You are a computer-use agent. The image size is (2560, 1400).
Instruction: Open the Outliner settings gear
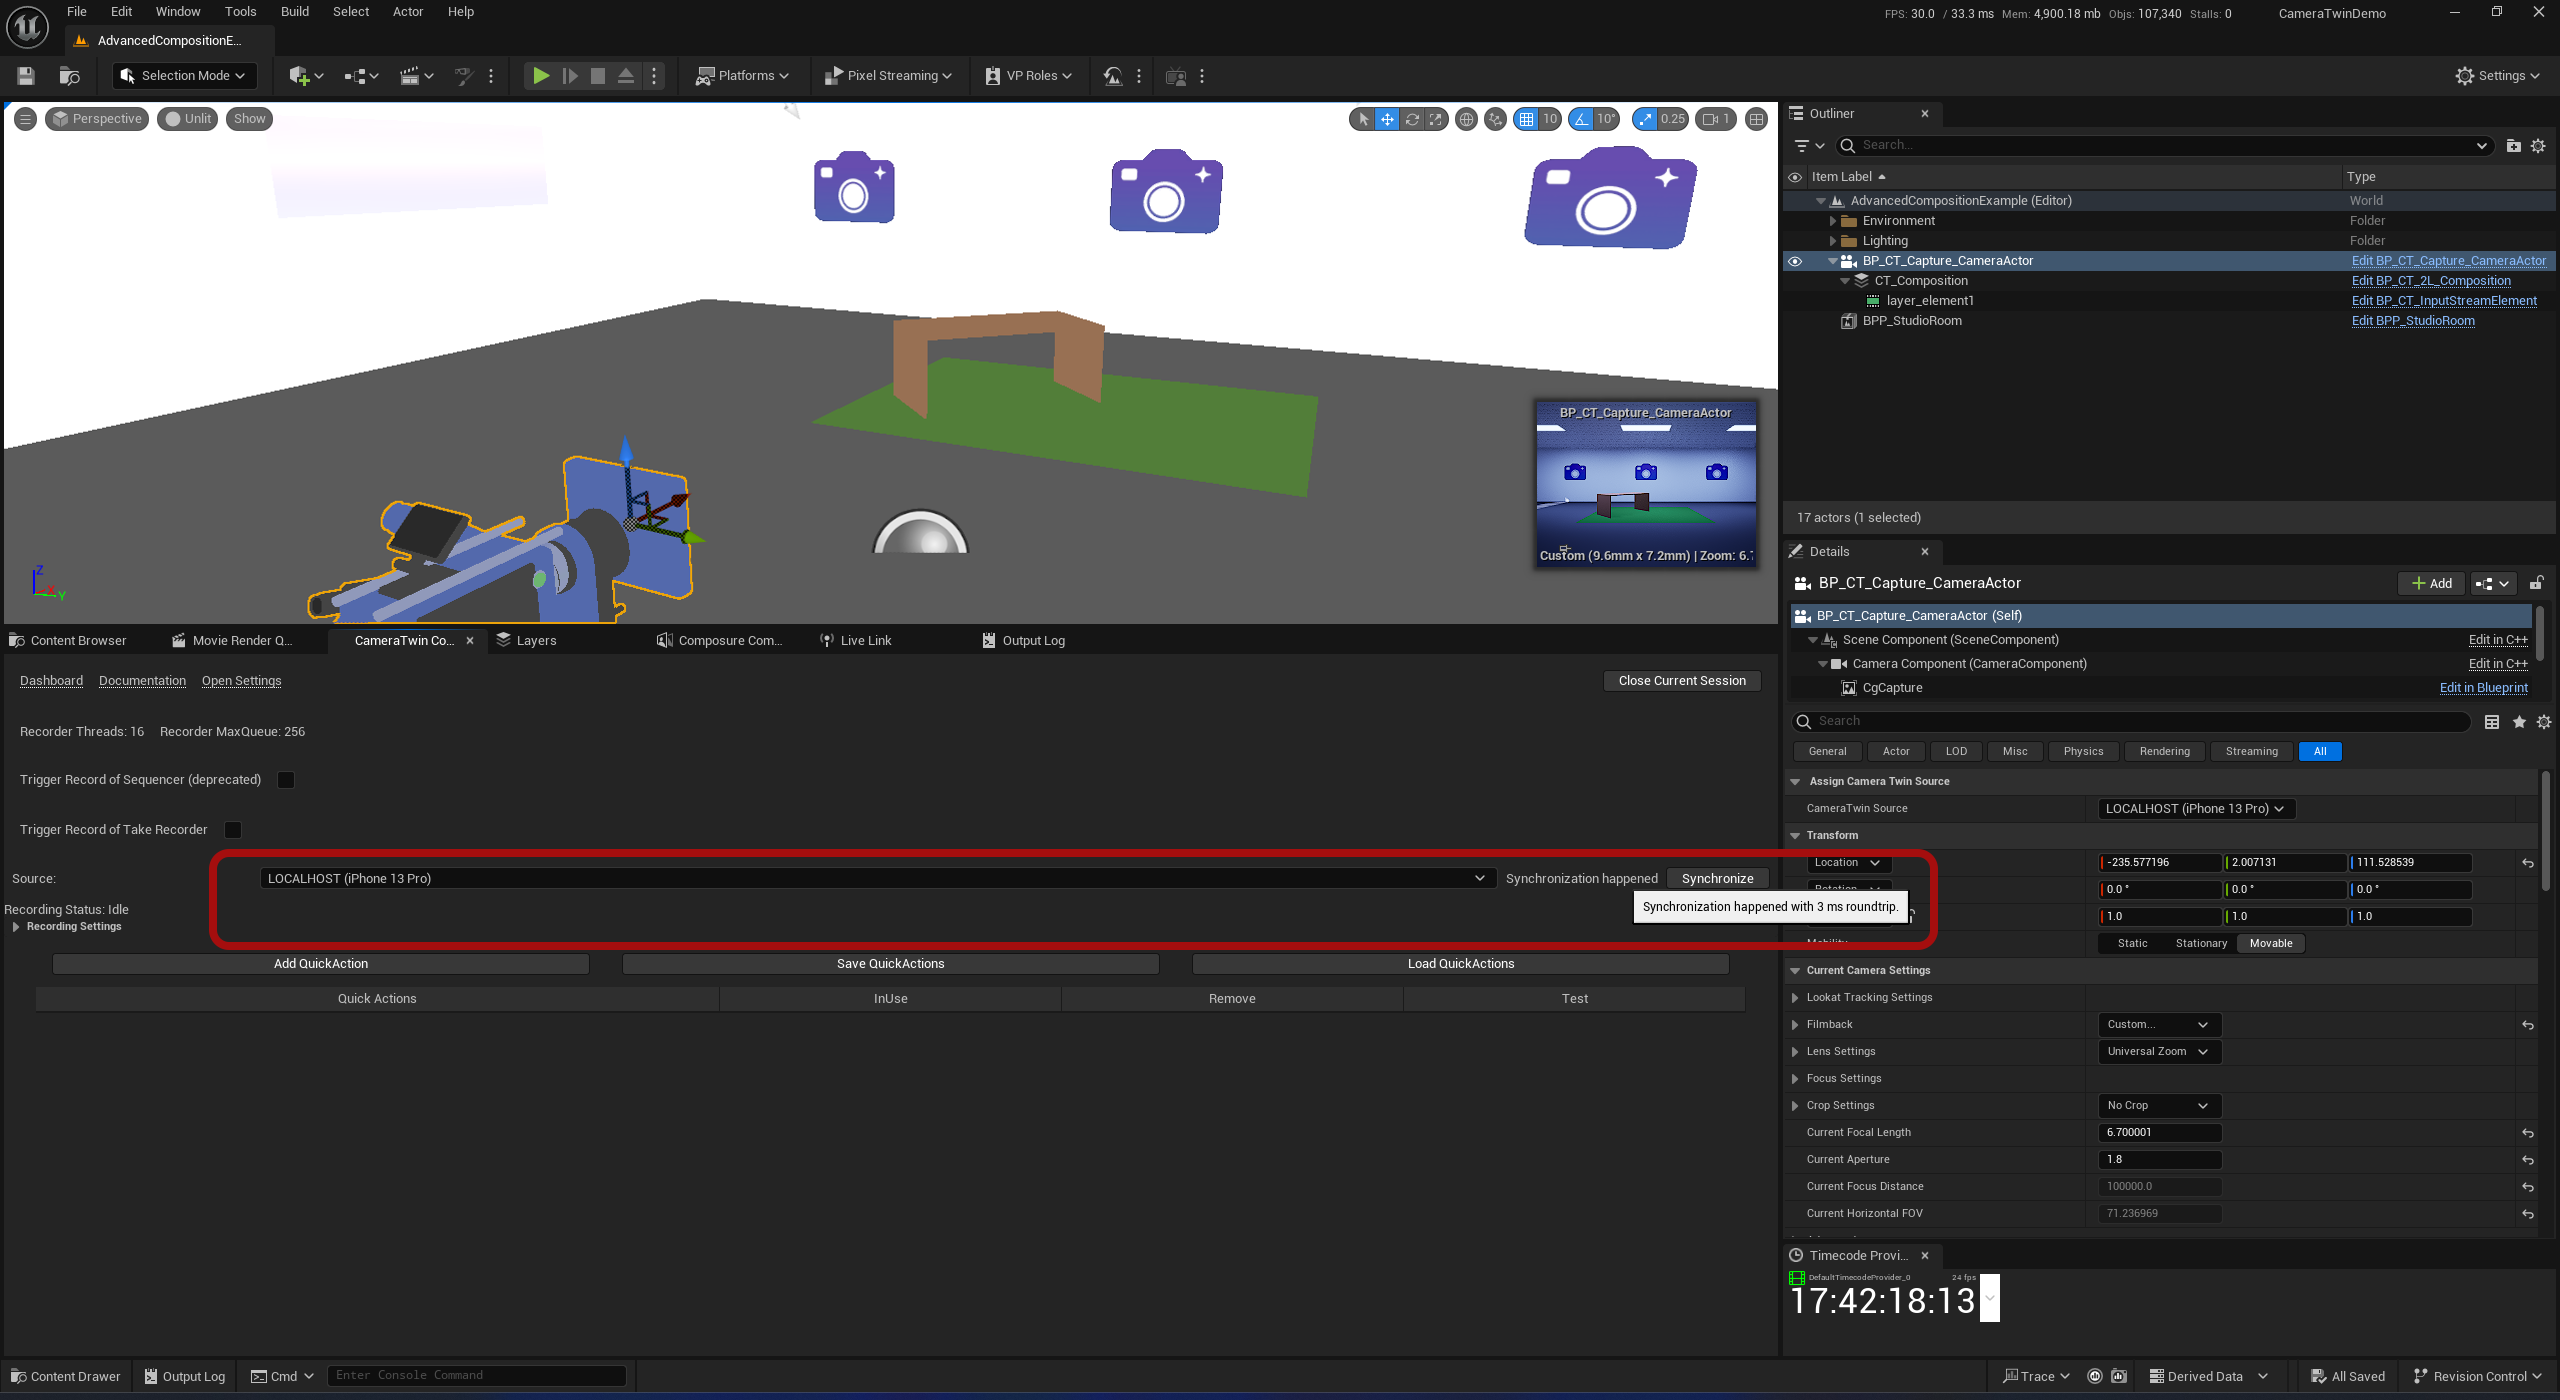tap(2538, 146)
